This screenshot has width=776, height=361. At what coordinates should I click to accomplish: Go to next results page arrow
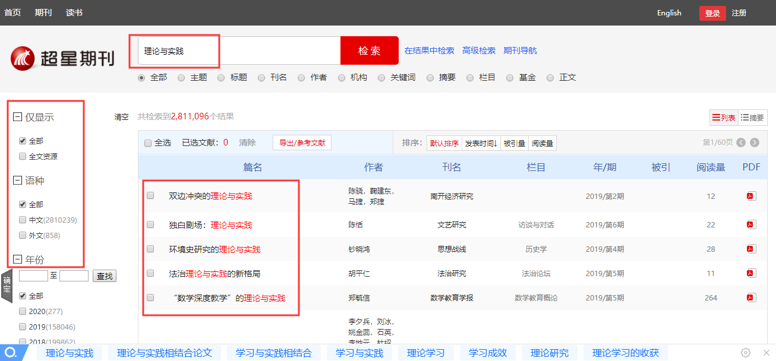(x=754, y=143)
